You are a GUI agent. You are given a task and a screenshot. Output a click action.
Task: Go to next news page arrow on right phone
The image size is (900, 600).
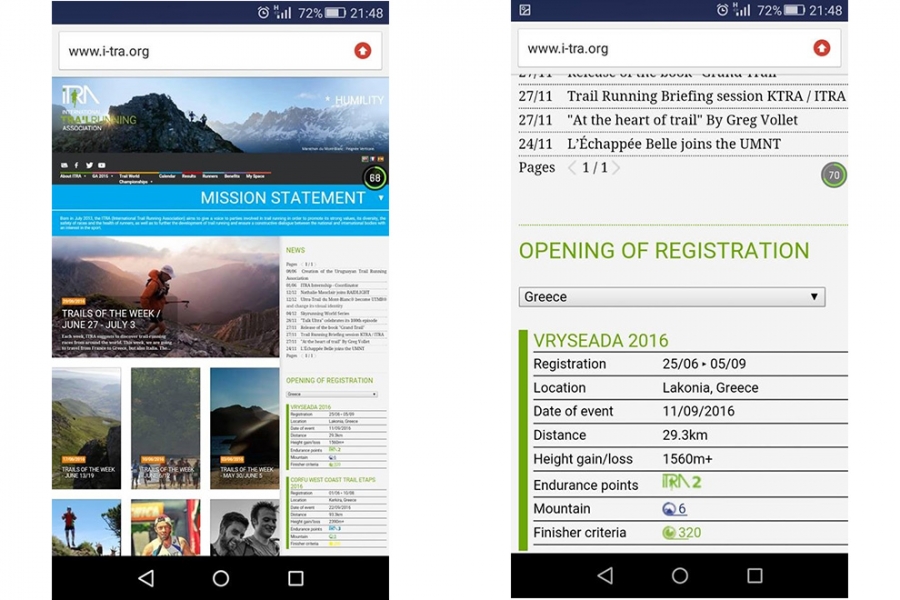click(x=616, y=168)
